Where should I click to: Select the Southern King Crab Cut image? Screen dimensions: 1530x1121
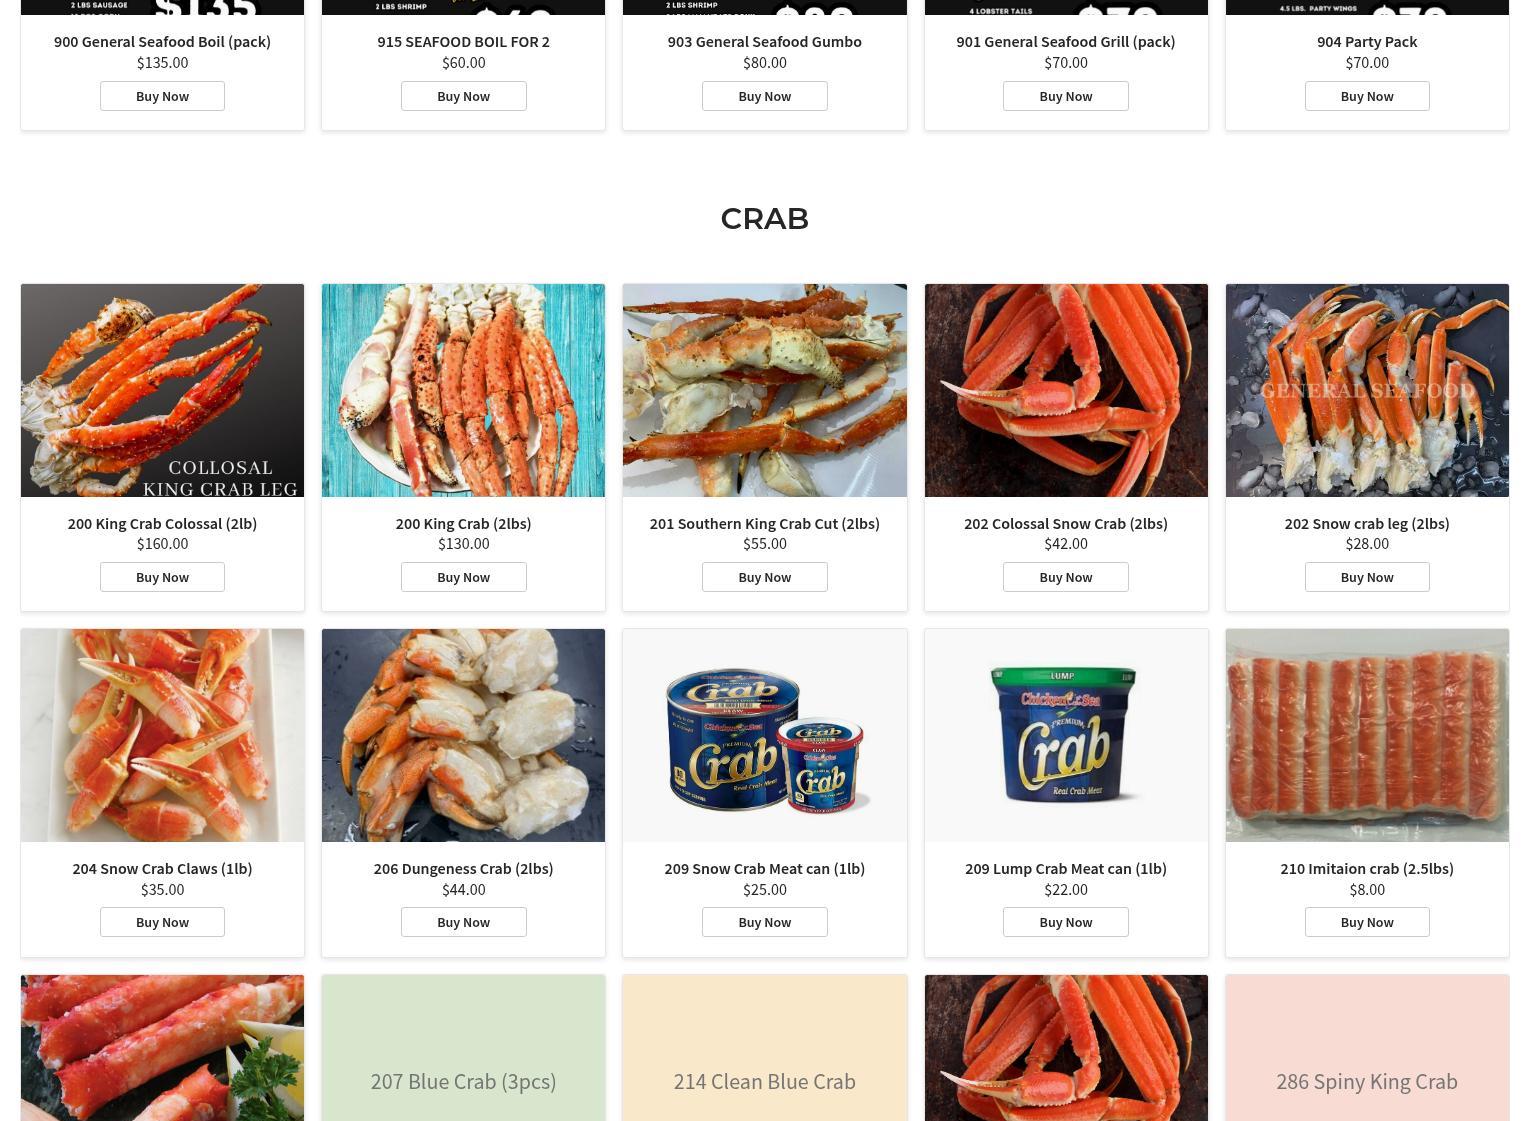pos(765,390)
